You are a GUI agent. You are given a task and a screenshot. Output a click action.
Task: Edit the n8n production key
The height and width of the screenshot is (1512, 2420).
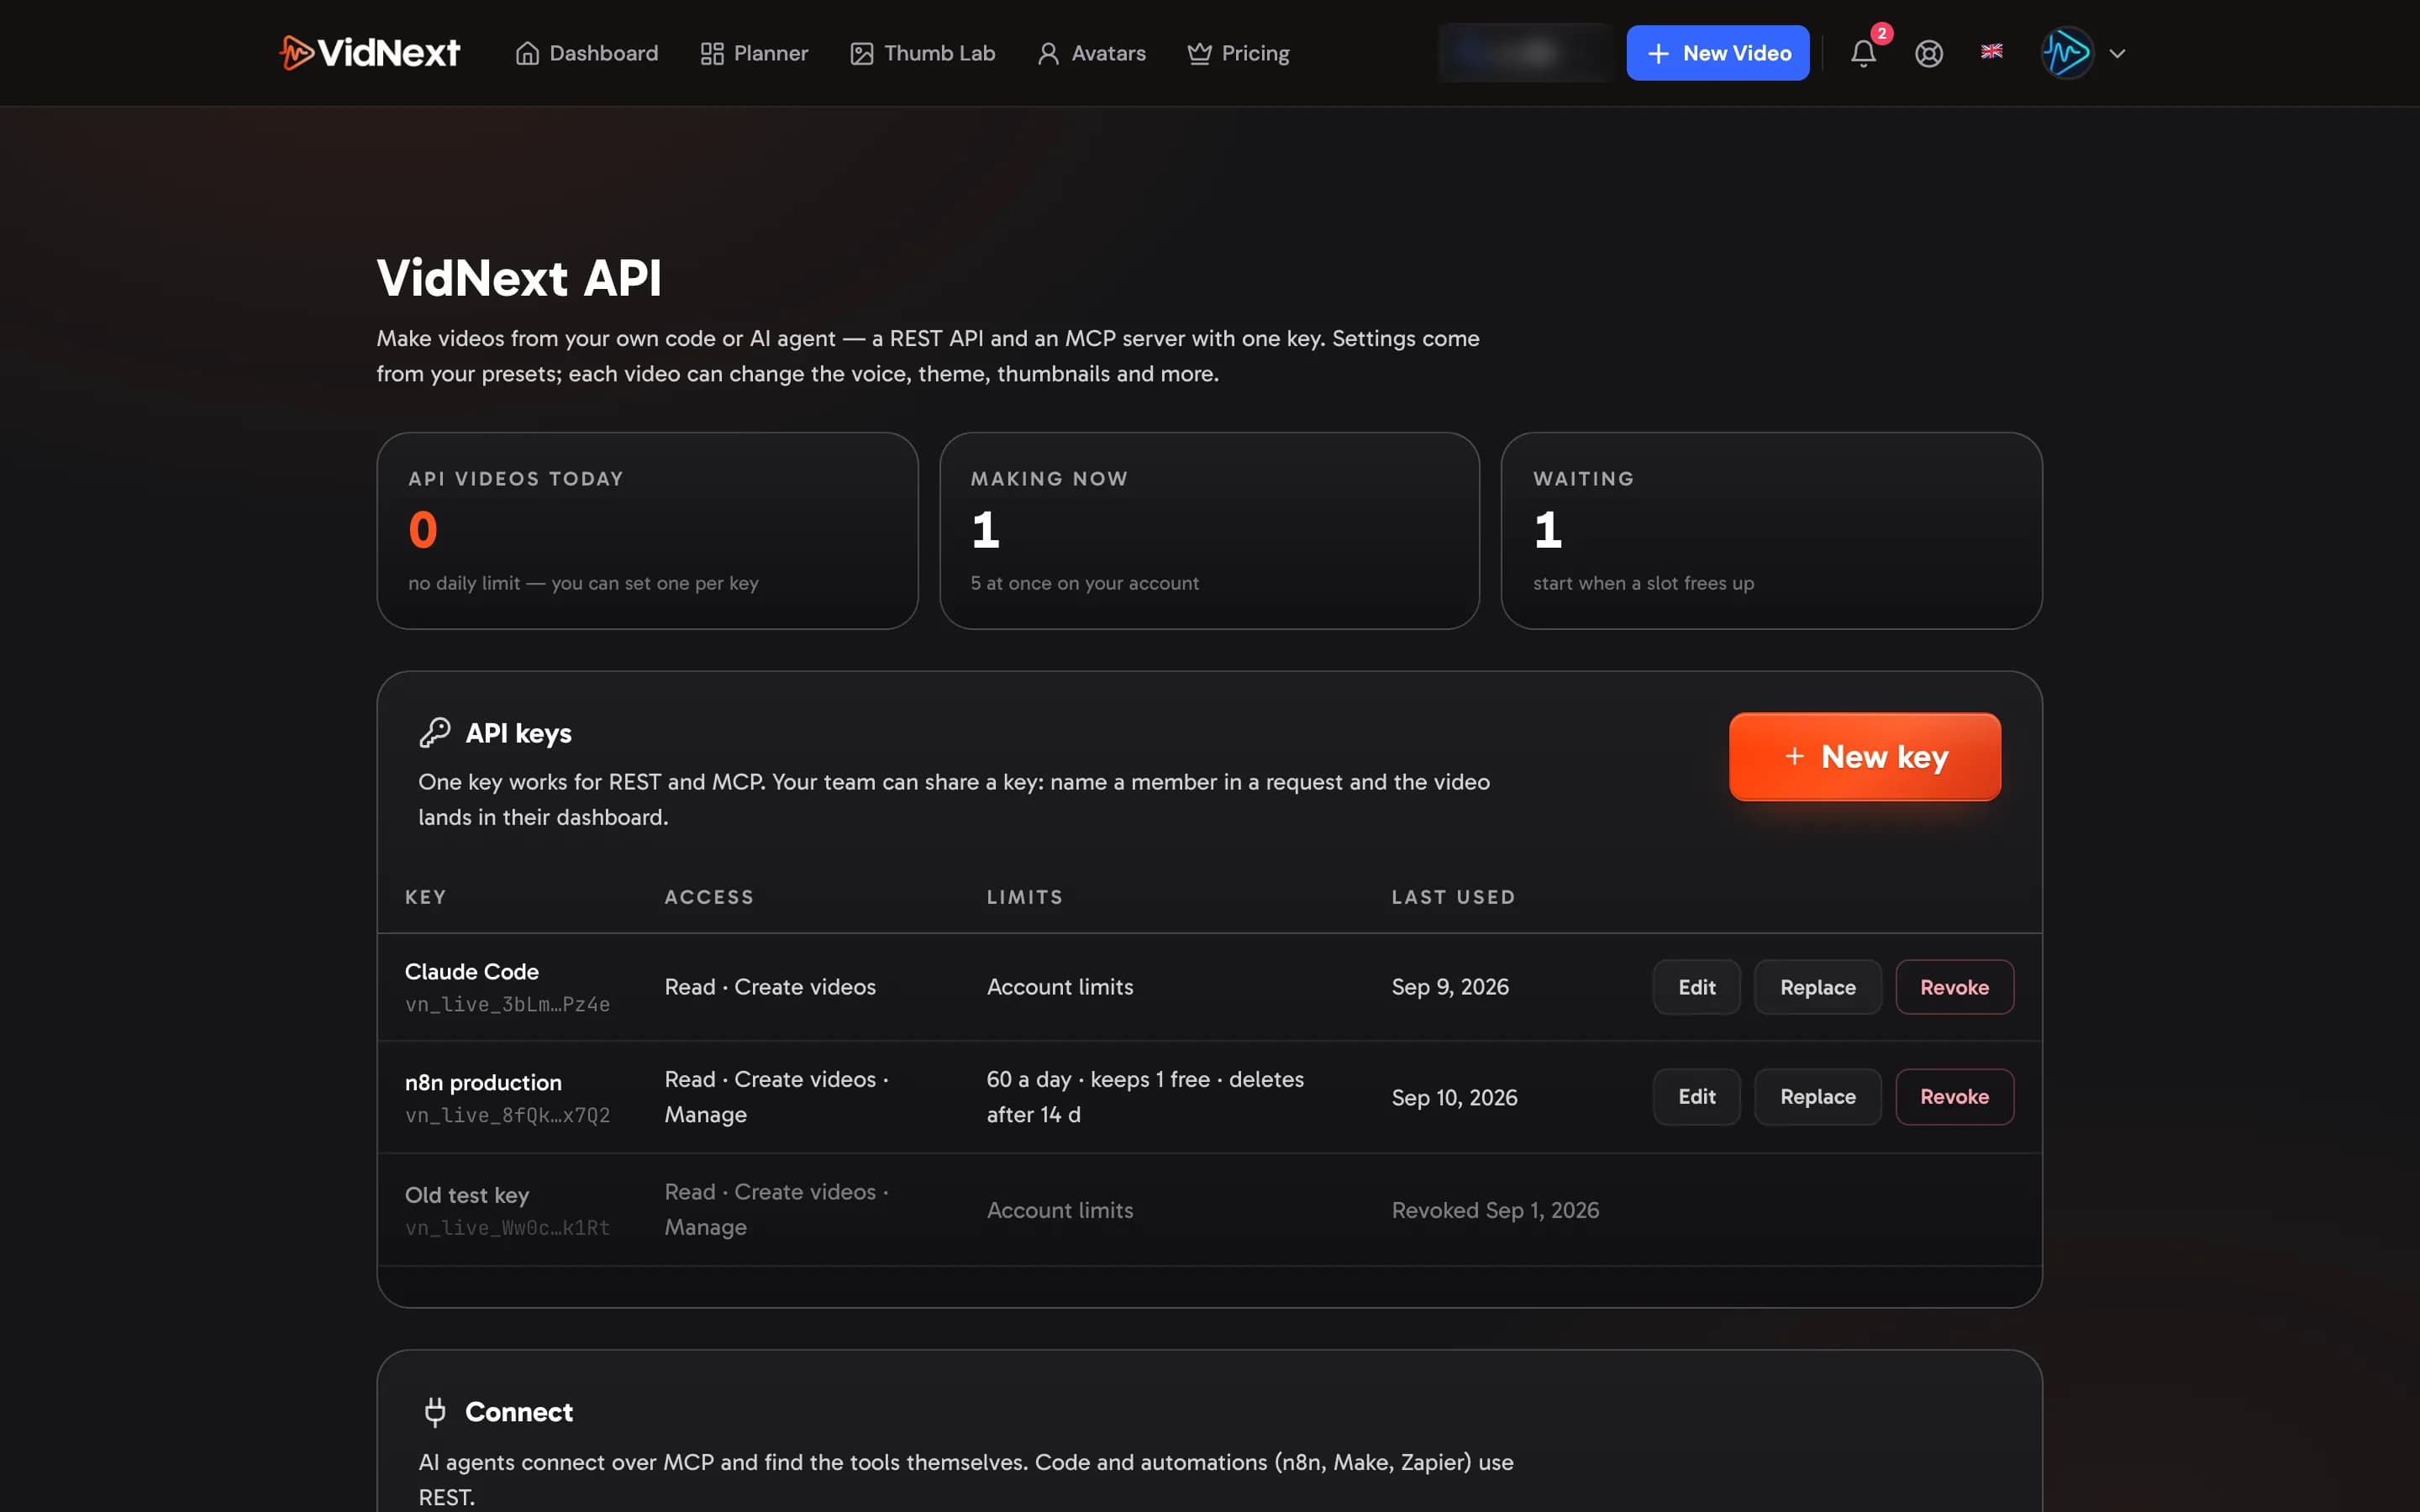1696,1097
